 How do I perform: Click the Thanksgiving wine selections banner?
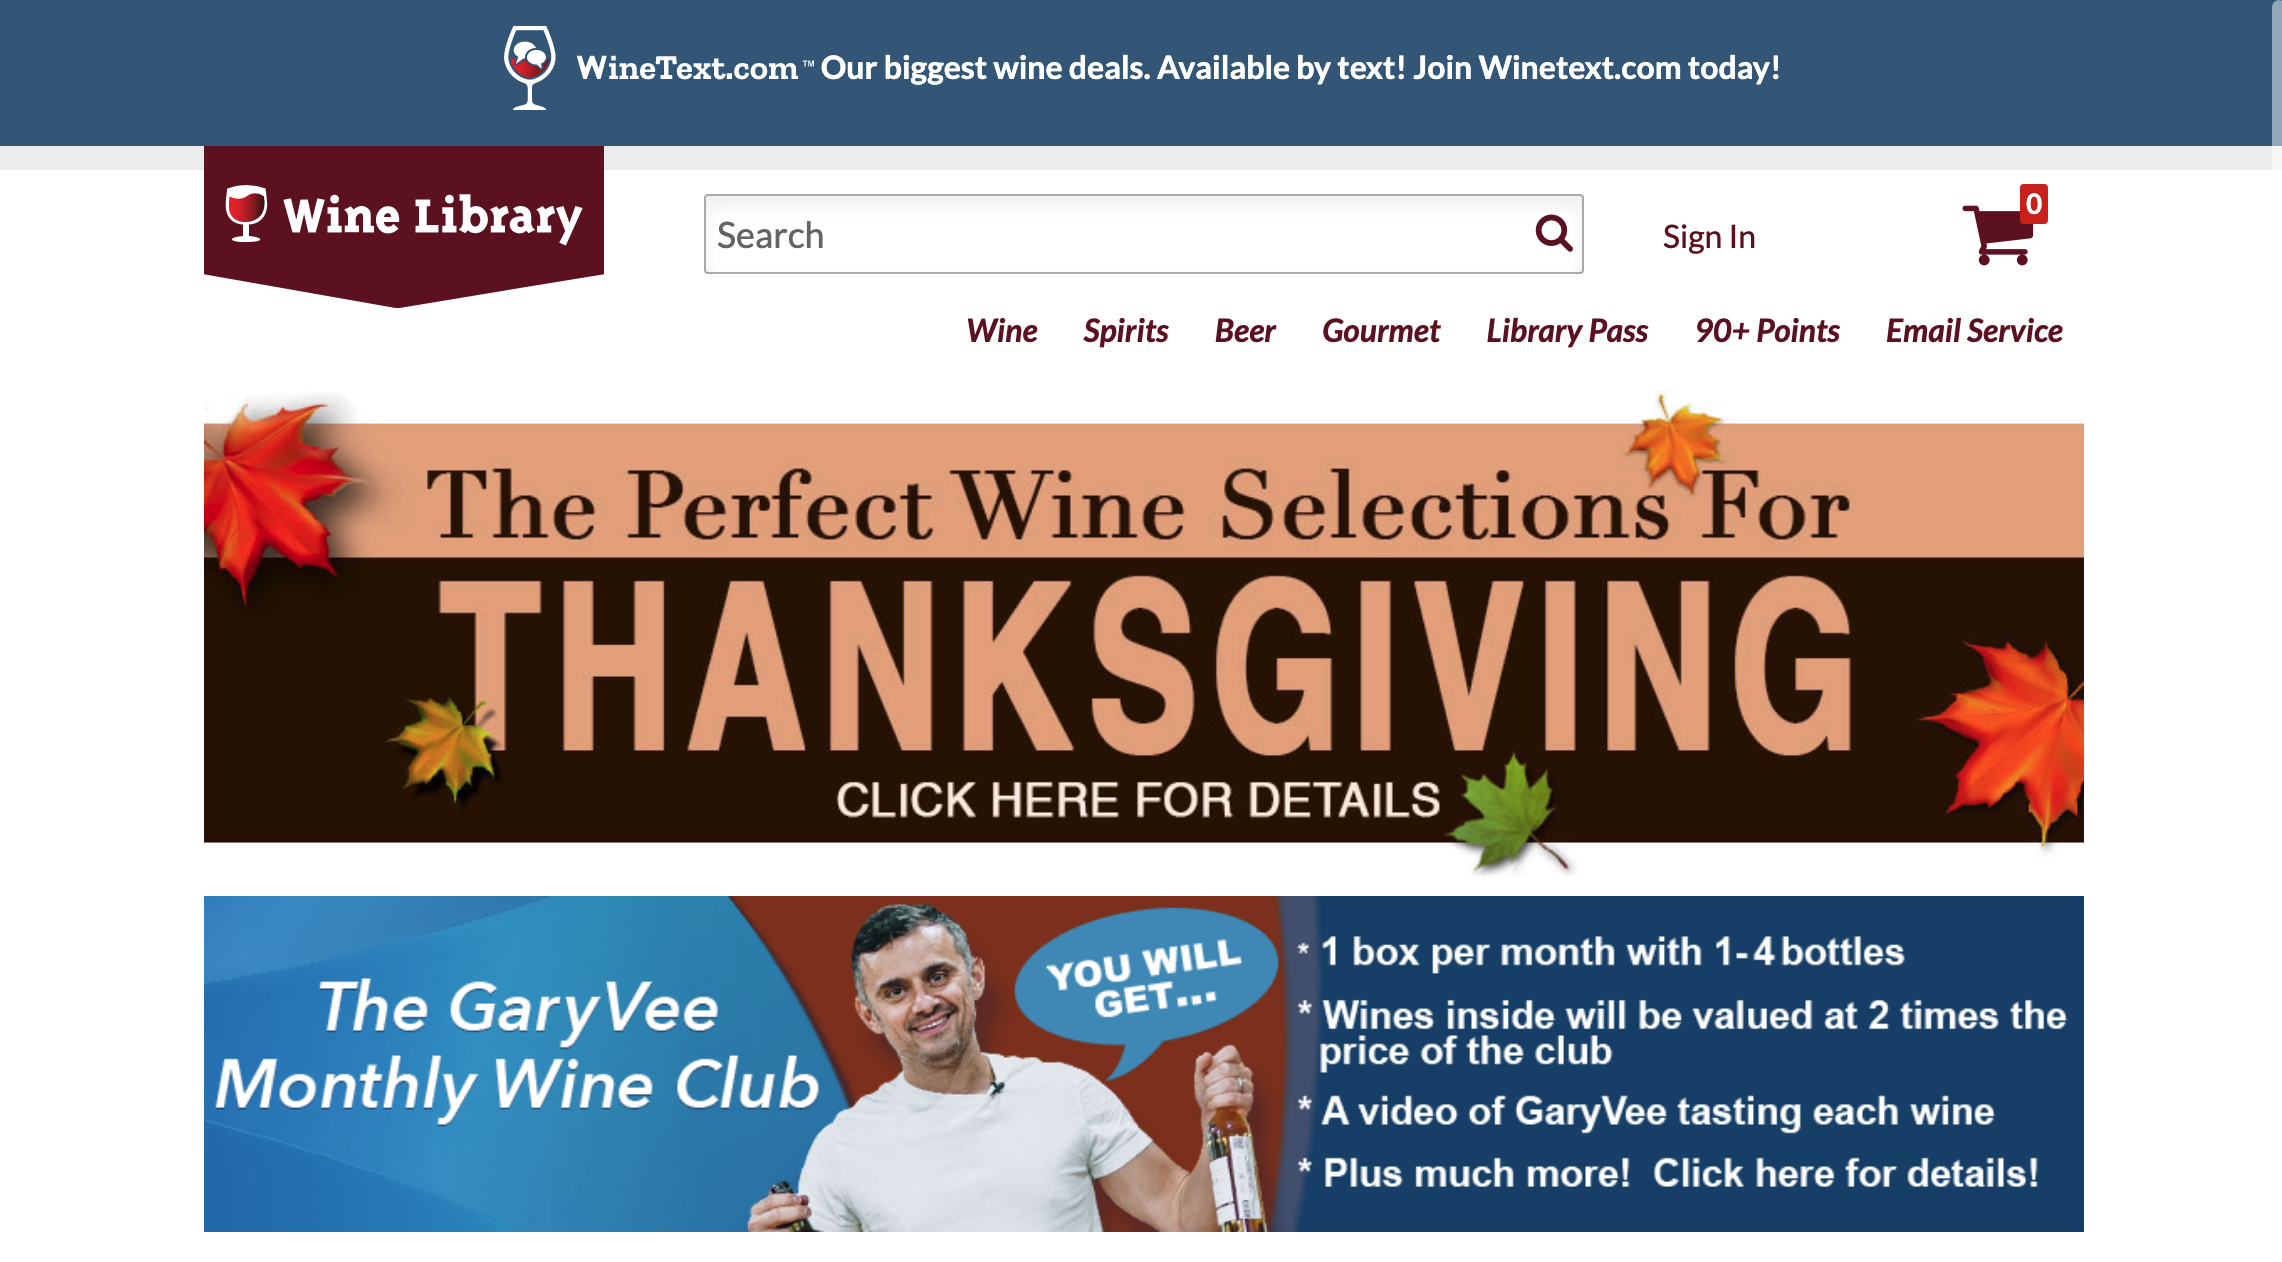1144,632
